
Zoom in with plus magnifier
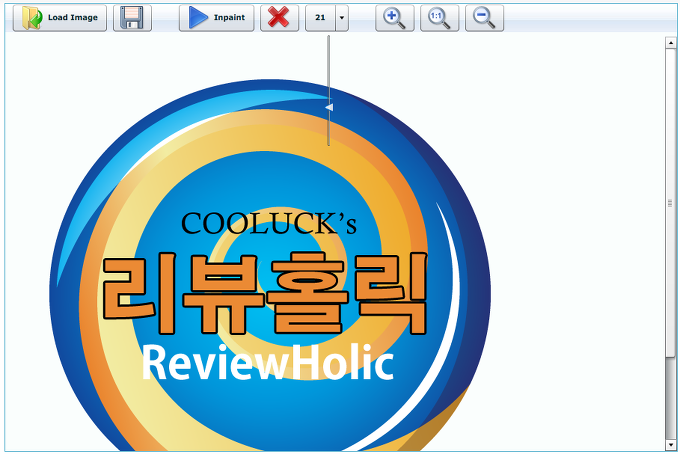pyautogui.click(x=395, y=18)
